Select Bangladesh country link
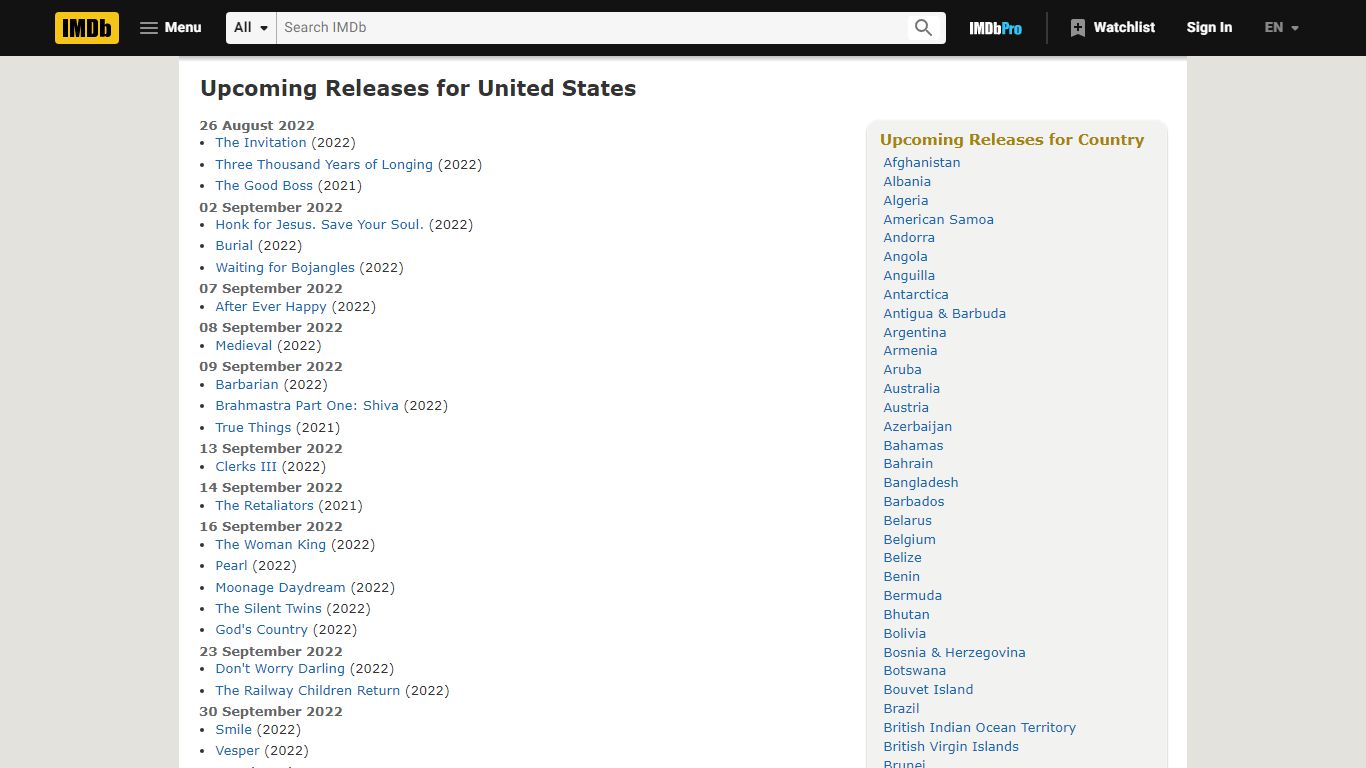This screenshot has width=1366, height=768. pos(920,483)
